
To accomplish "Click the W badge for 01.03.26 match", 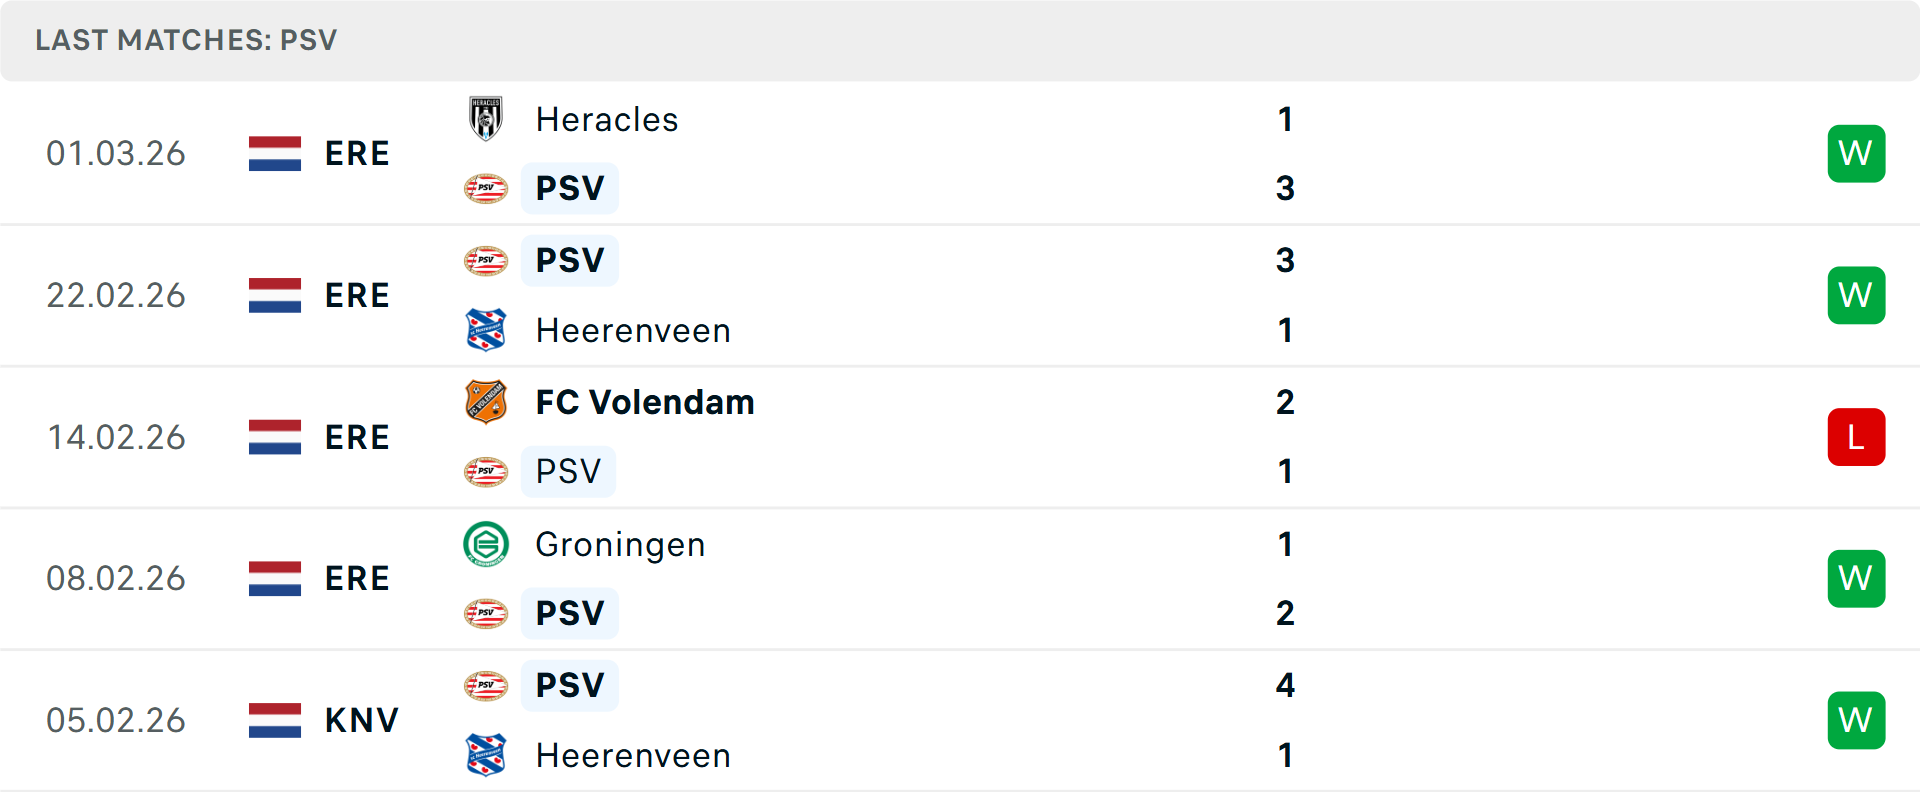I will (1856, 153).
